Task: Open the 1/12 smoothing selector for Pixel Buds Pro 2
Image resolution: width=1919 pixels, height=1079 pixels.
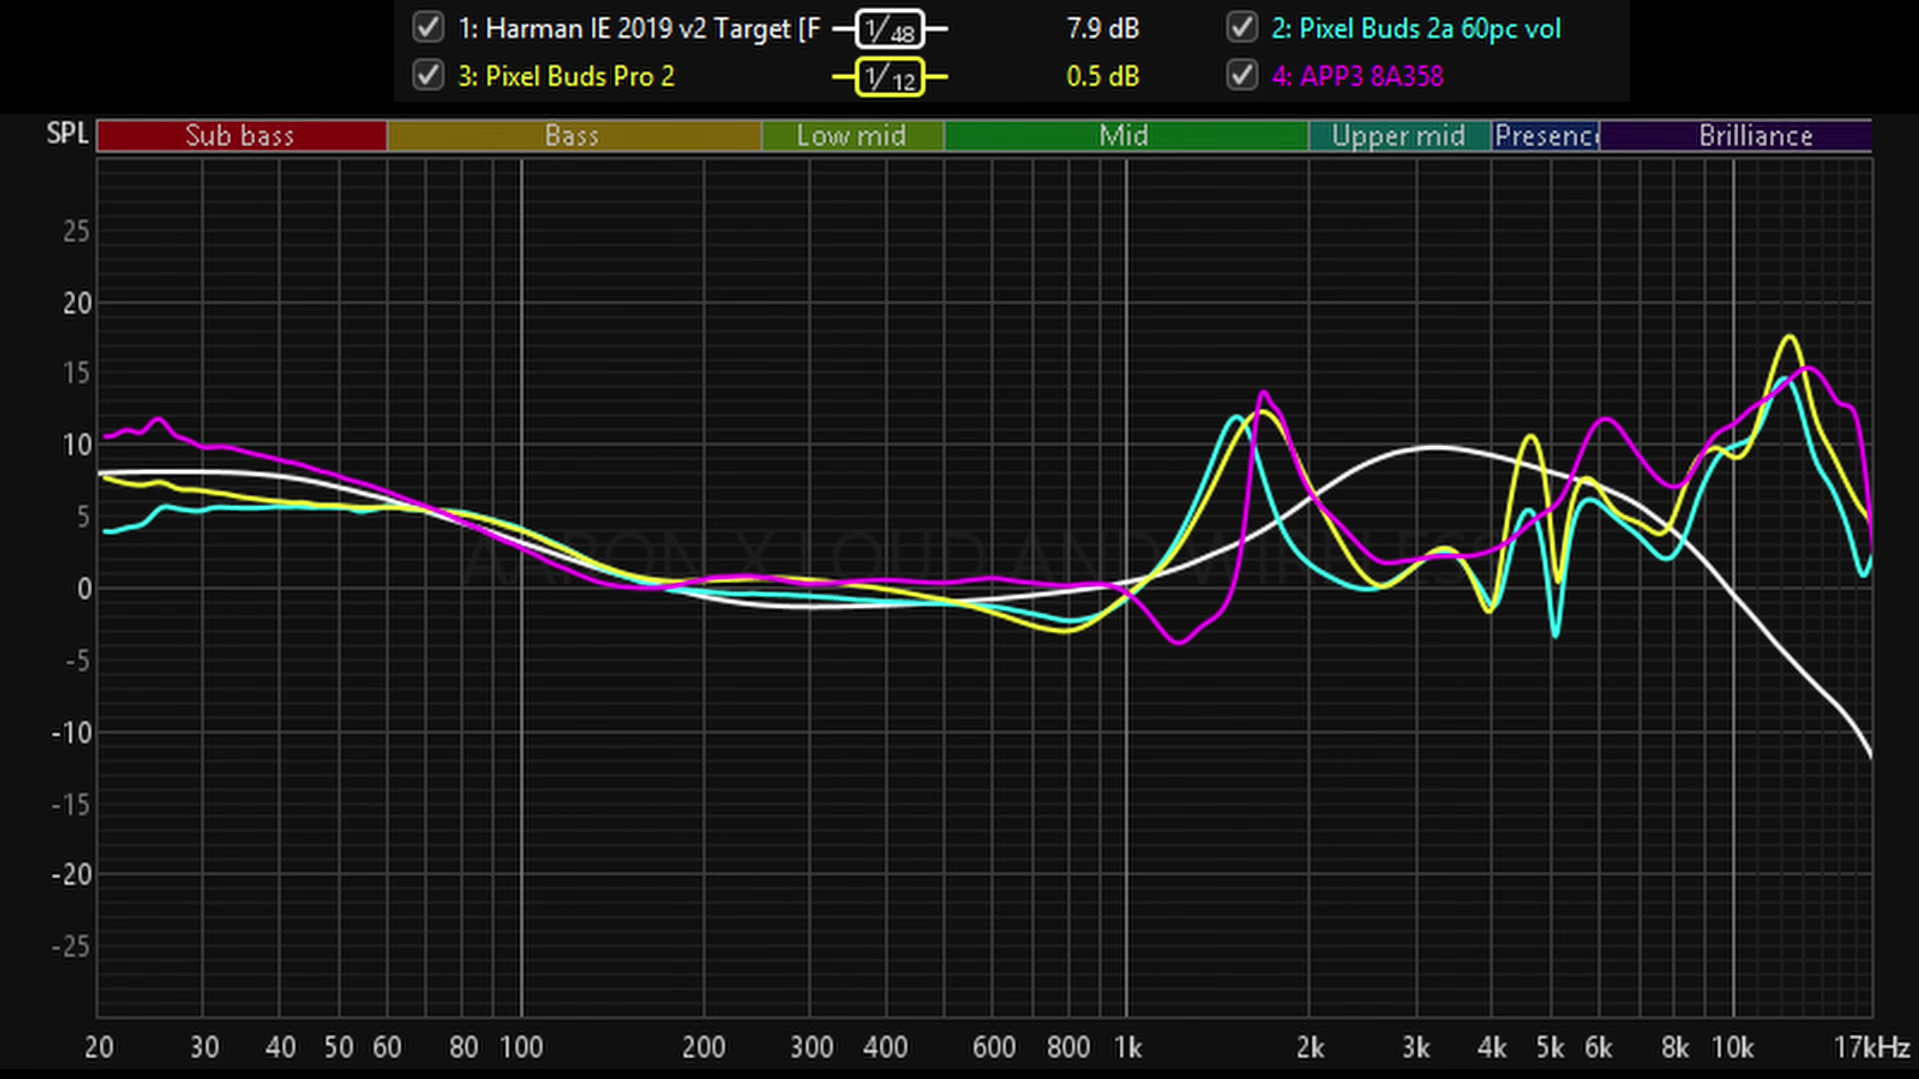Action: (889, 77)
